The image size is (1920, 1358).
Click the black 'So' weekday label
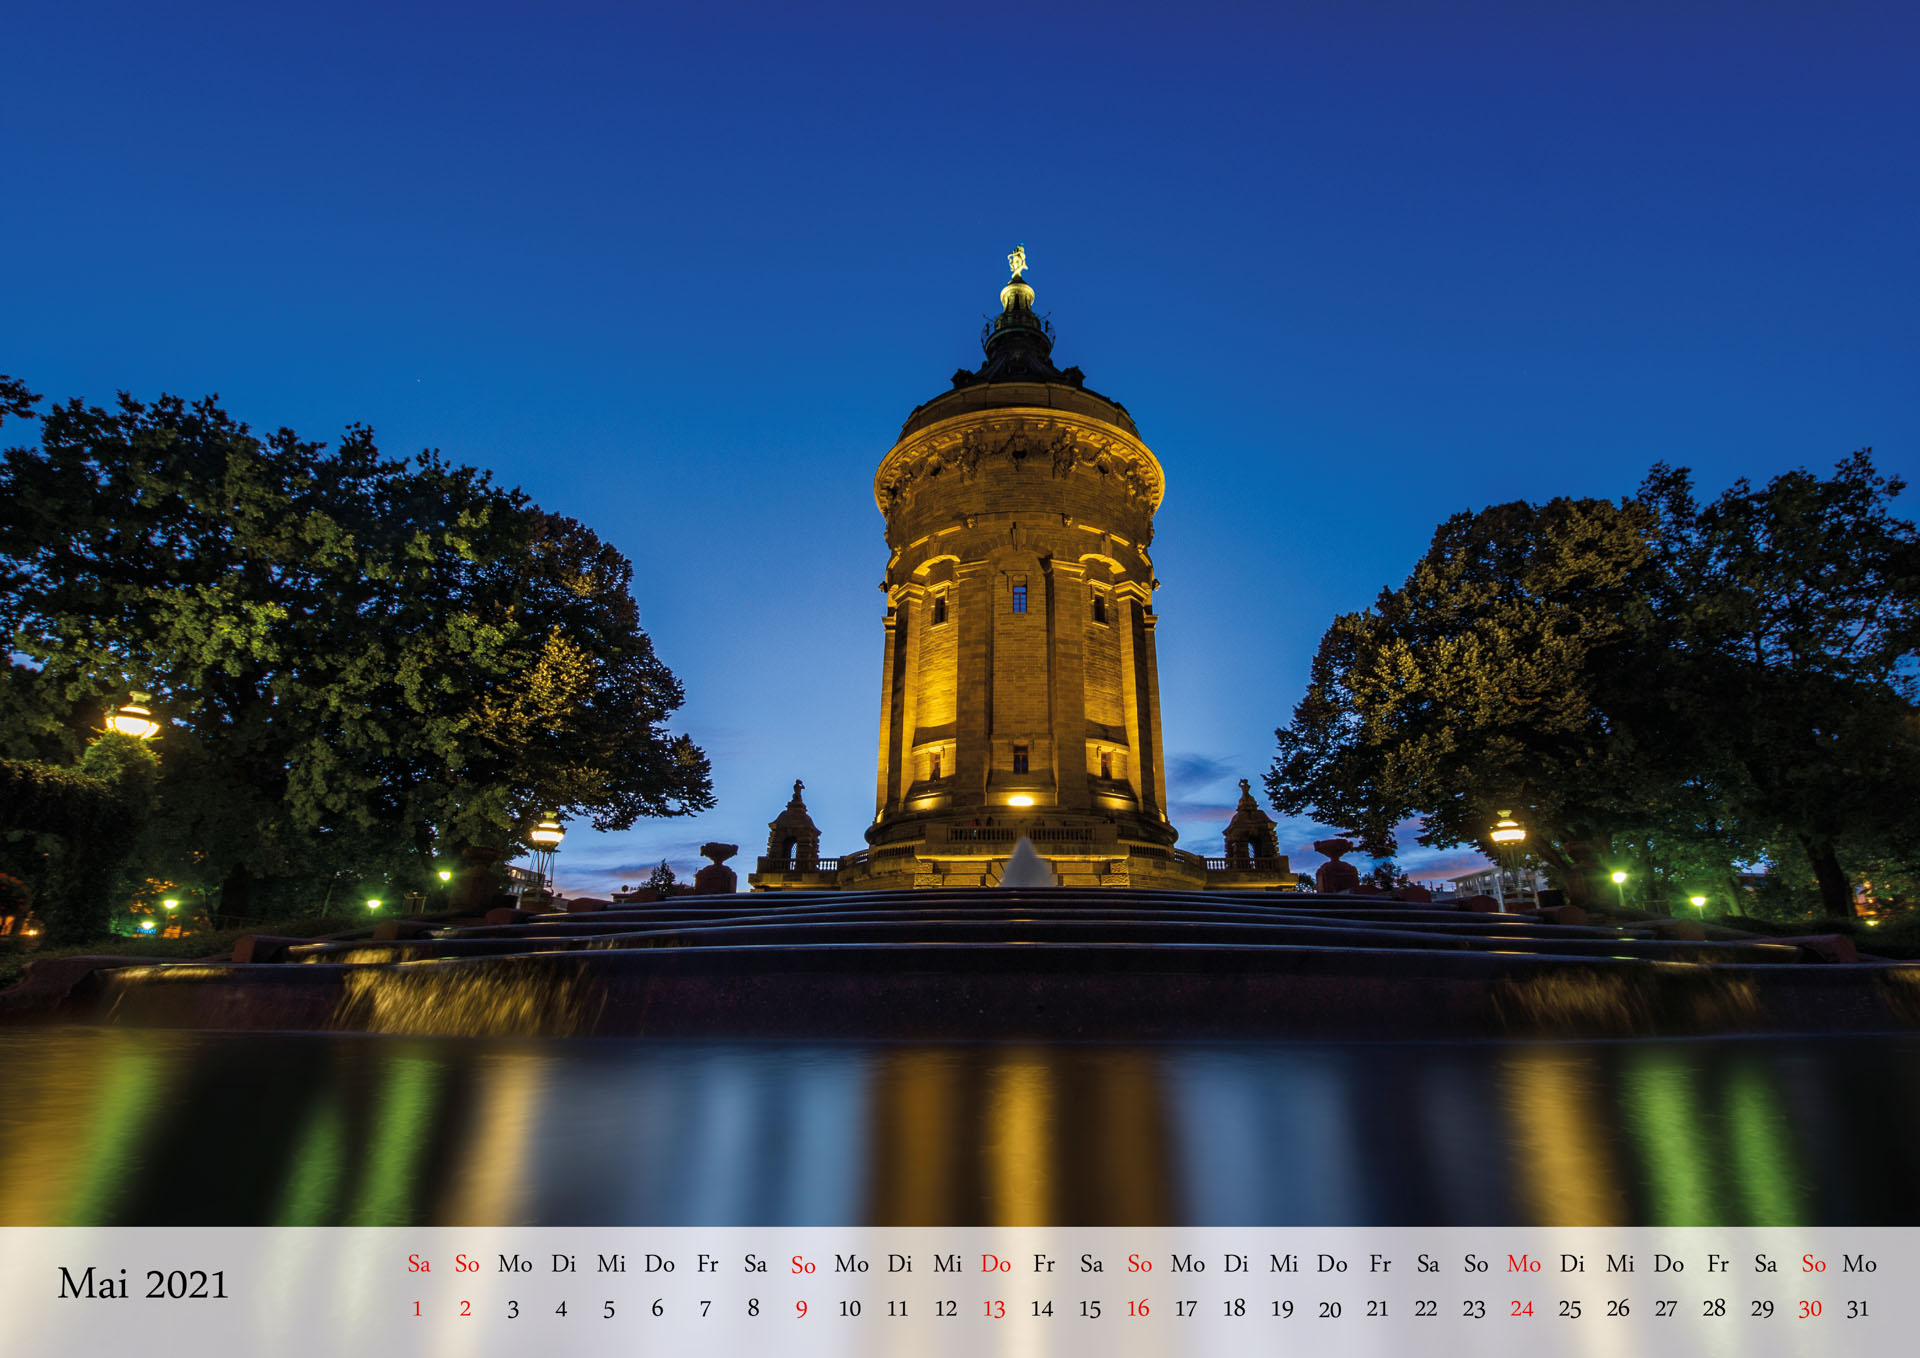tap(1476, 1264)
